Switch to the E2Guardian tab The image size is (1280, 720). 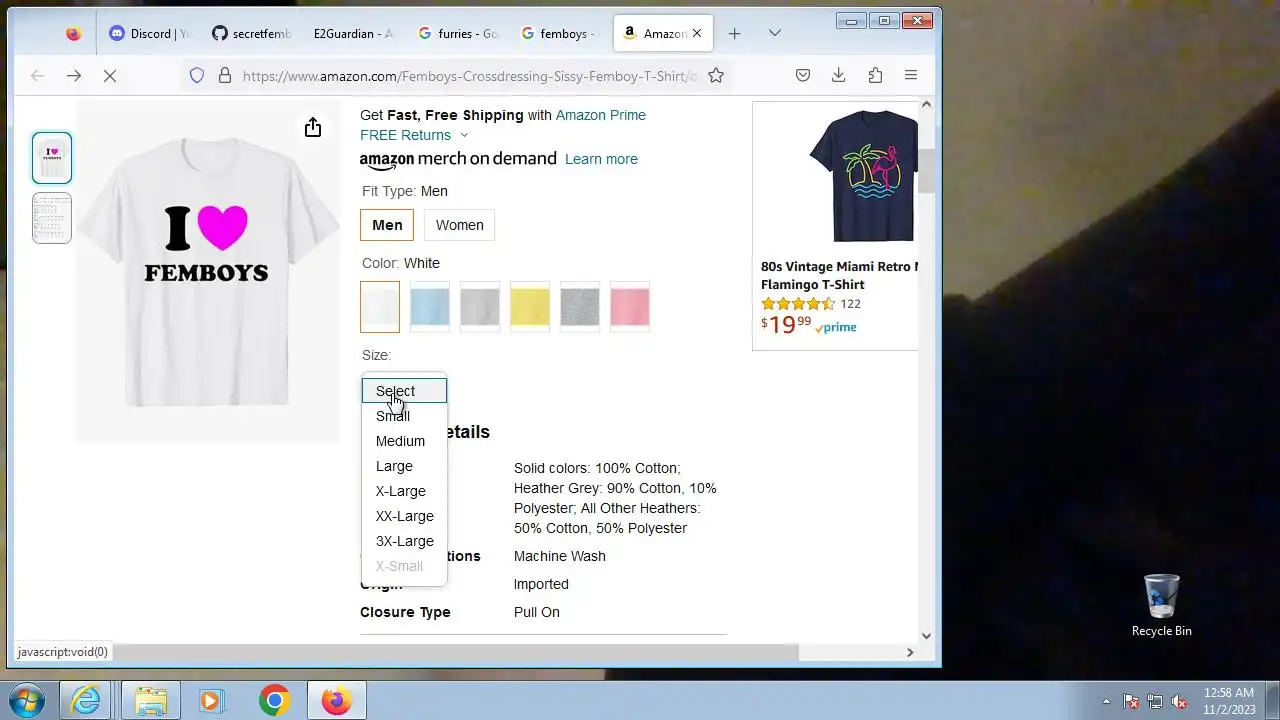[x=354, y=33]
